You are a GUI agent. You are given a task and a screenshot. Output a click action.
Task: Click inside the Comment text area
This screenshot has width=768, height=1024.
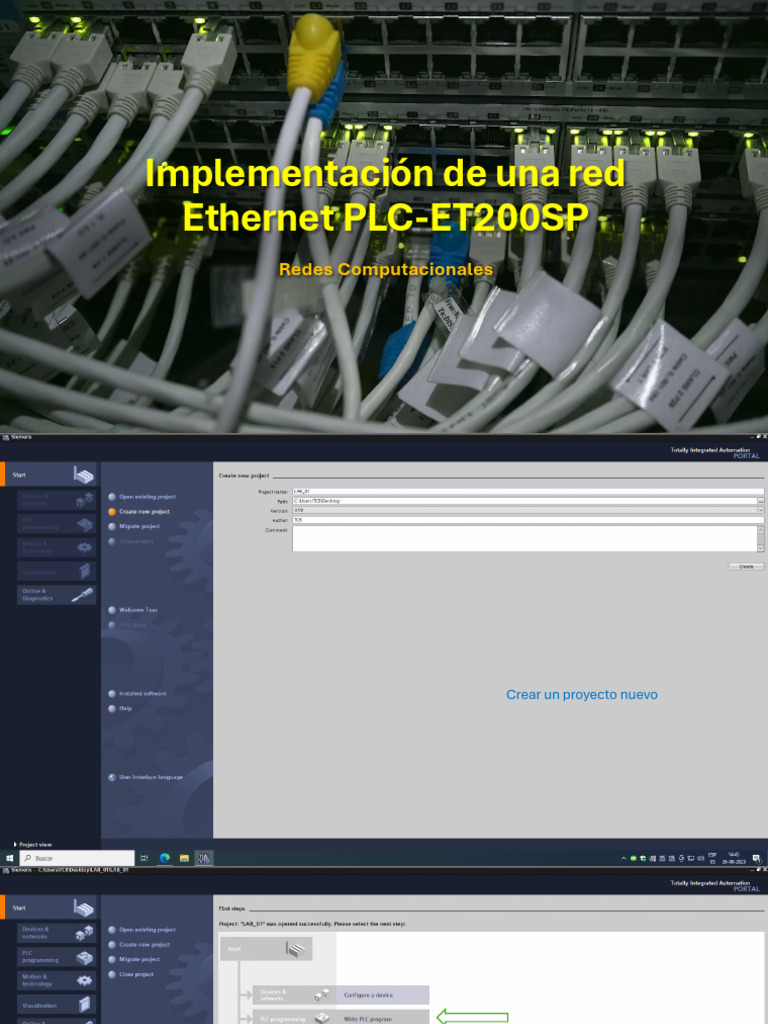point(524,539)
